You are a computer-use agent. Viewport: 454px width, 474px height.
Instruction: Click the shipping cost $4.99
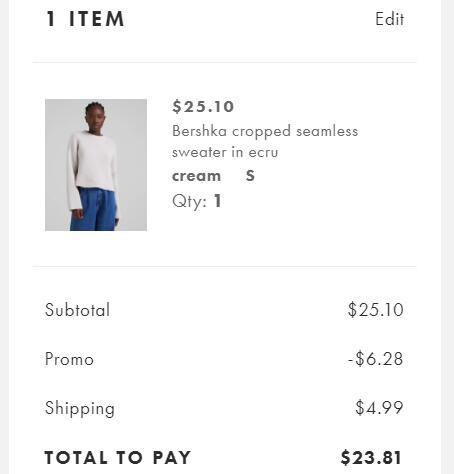379,408
